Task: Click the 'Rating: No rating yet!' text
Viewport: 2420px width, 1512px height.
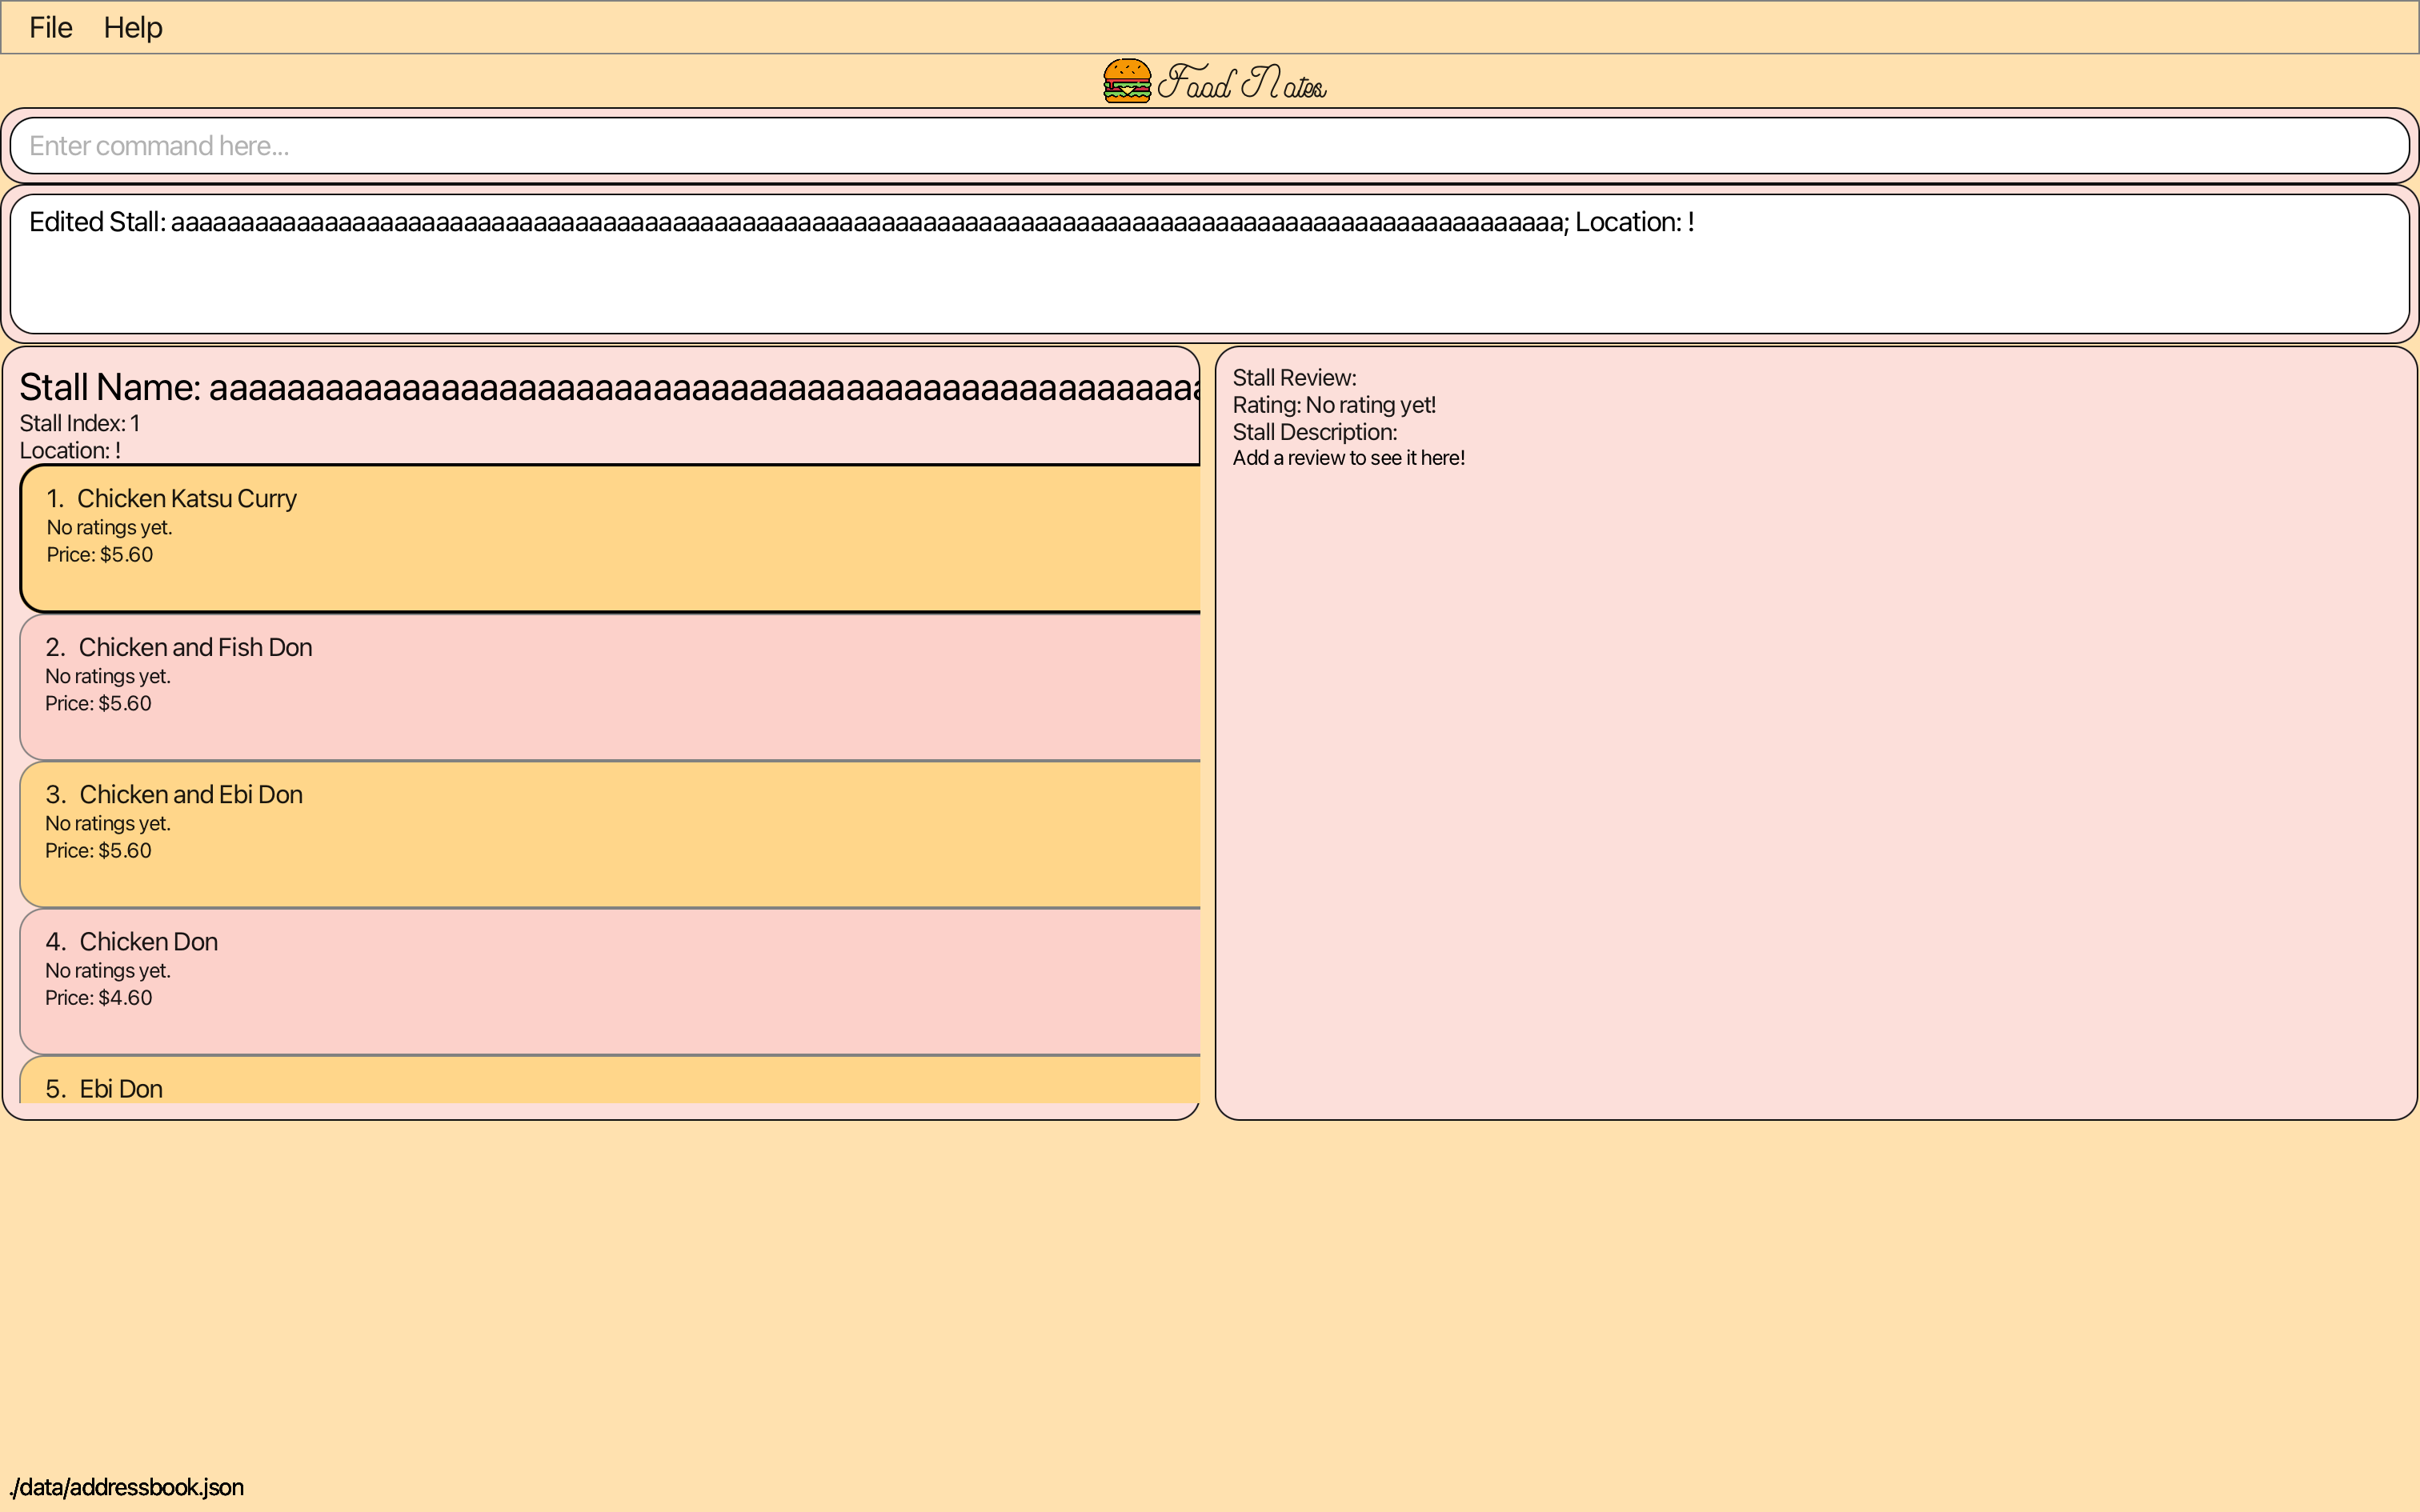Action: pyautogui.click(x=1333, y=405)
